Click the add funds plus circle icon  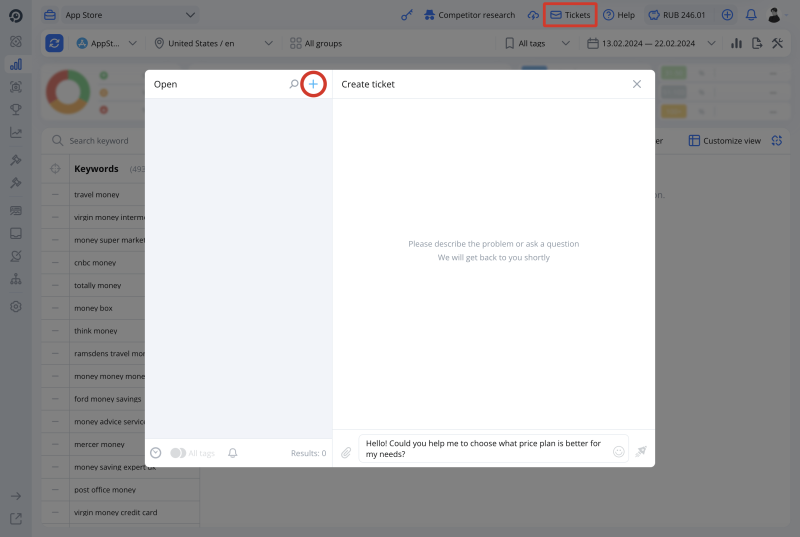727,15
